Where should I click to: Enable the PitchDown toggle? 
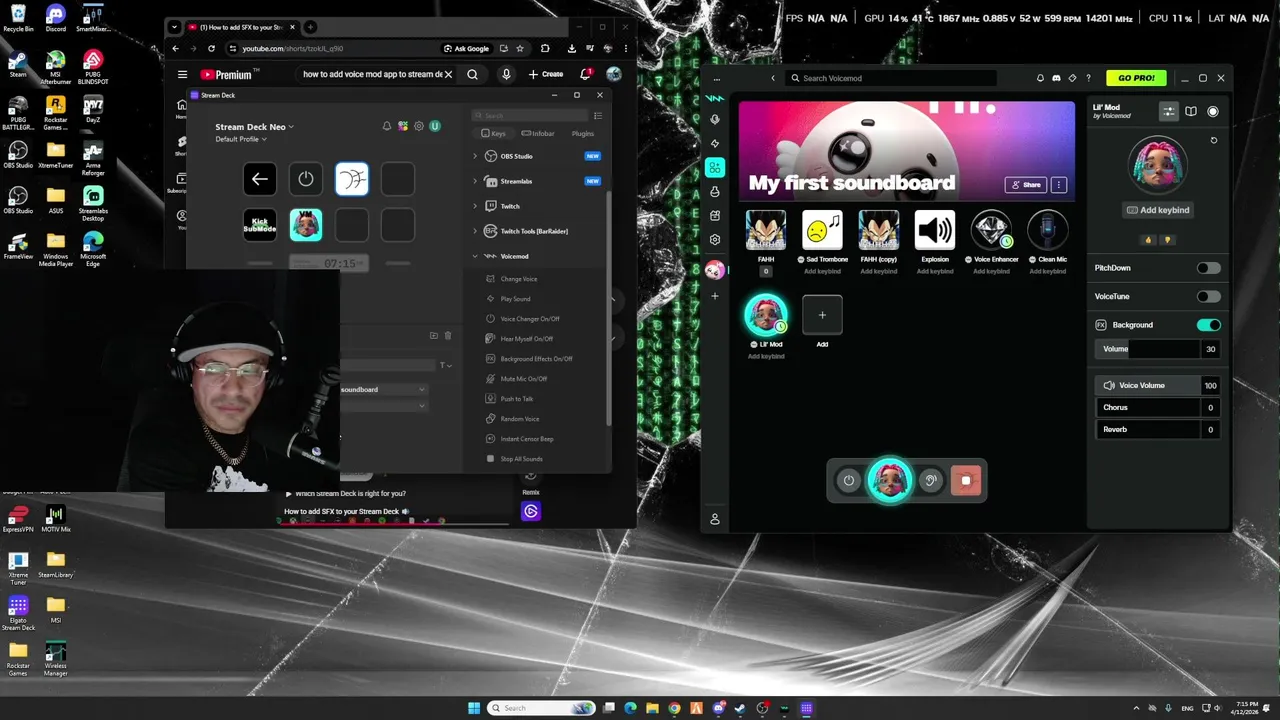coord(1208,268)
